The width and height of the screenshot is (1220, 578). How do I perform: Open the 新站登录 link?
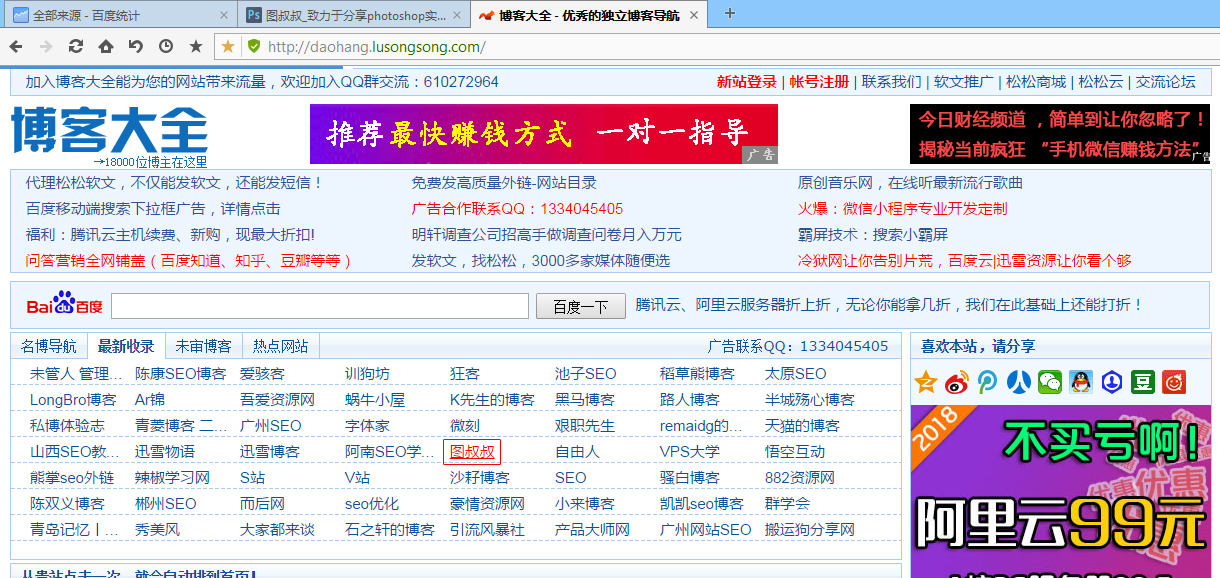click(747, 82)
